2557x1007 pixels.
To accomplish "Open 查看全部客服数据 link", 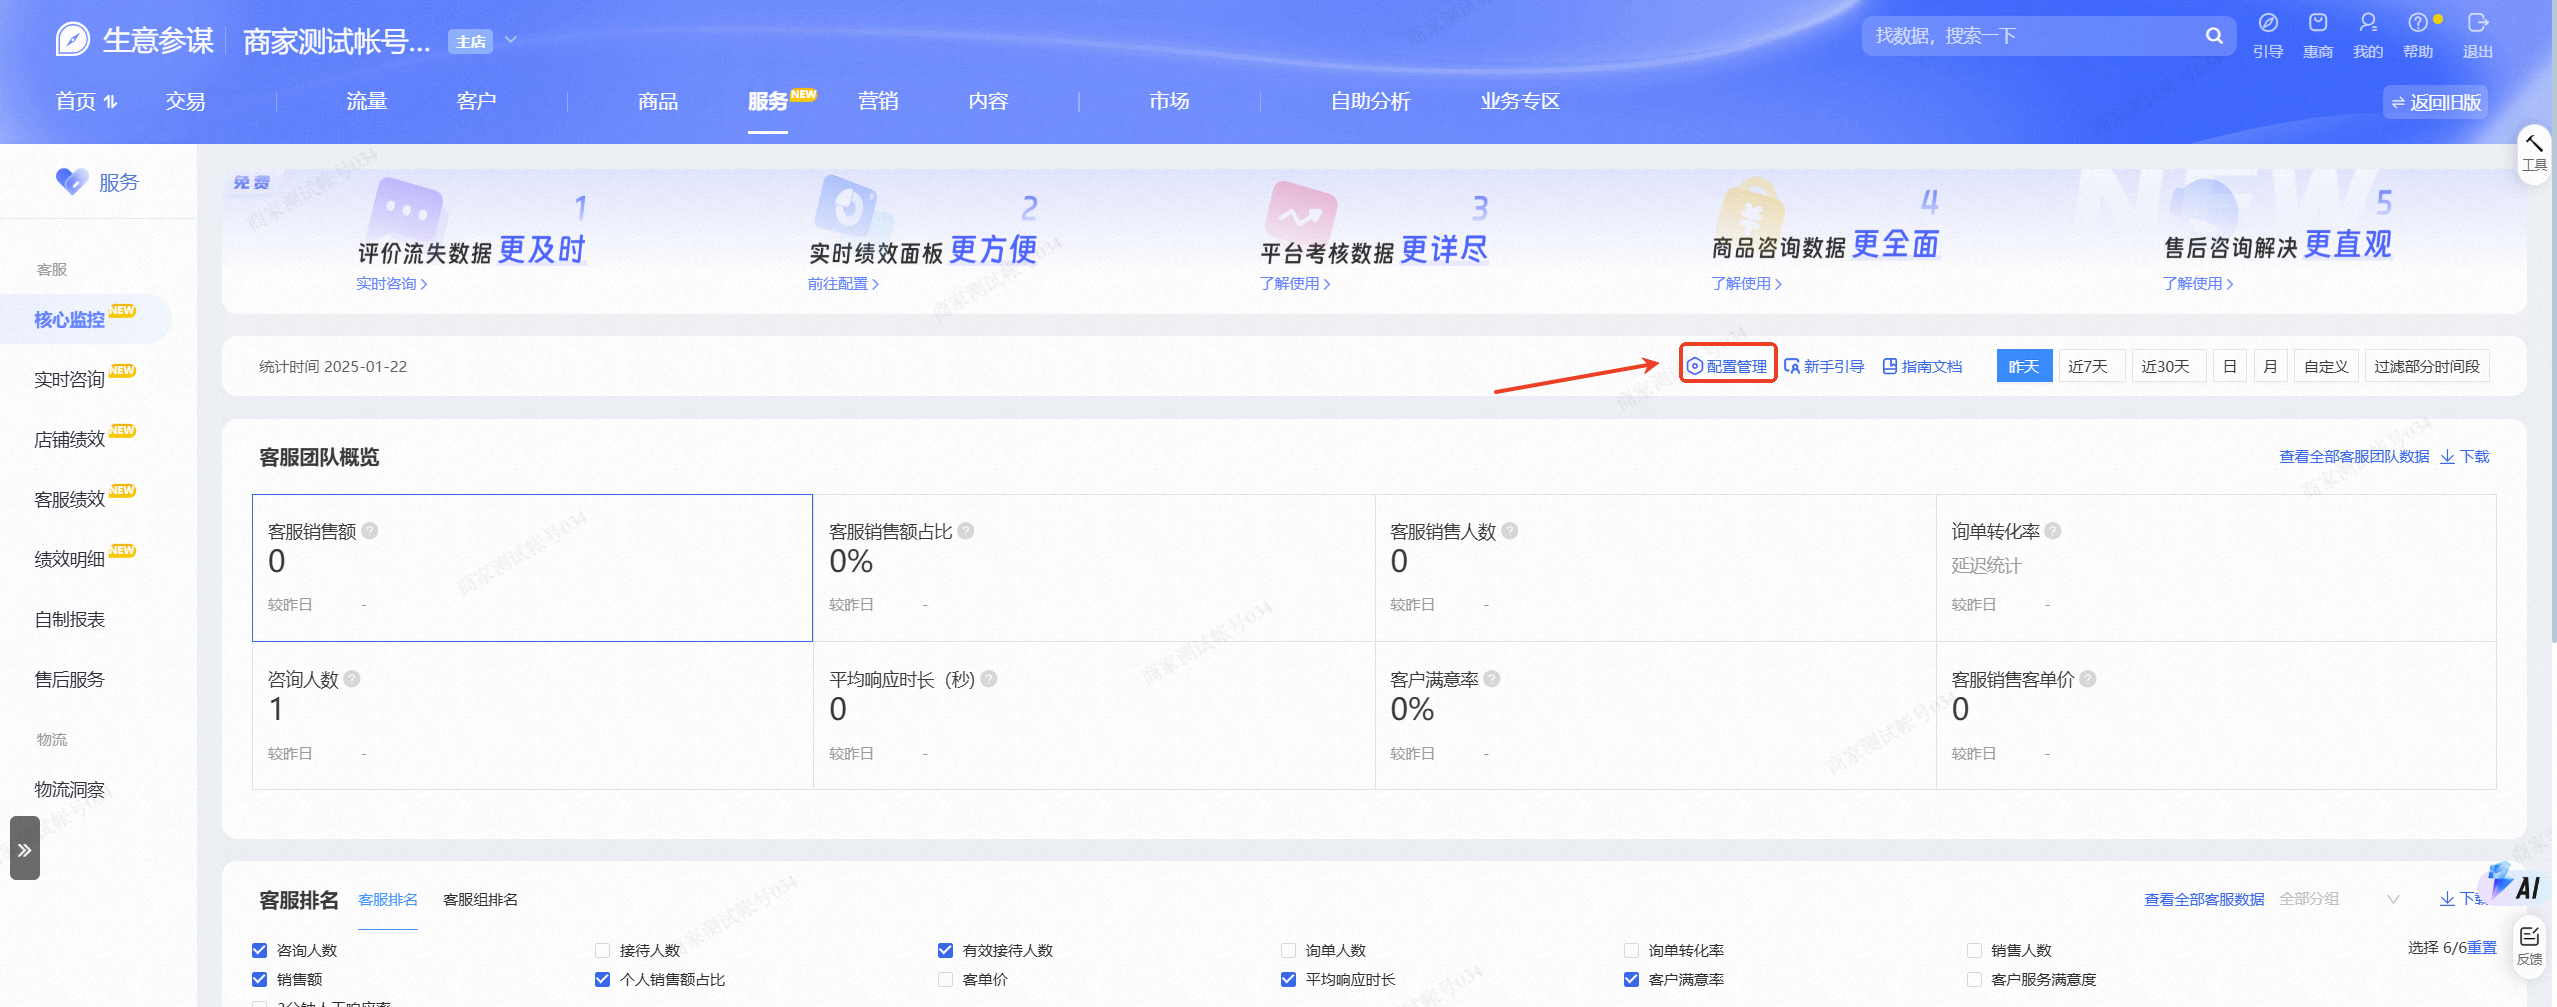I will 2204,899.
